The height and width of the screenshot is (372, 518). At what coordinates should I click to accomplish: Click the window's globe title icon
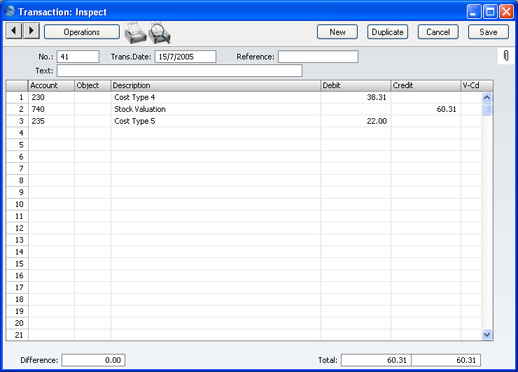pos(10,11)
